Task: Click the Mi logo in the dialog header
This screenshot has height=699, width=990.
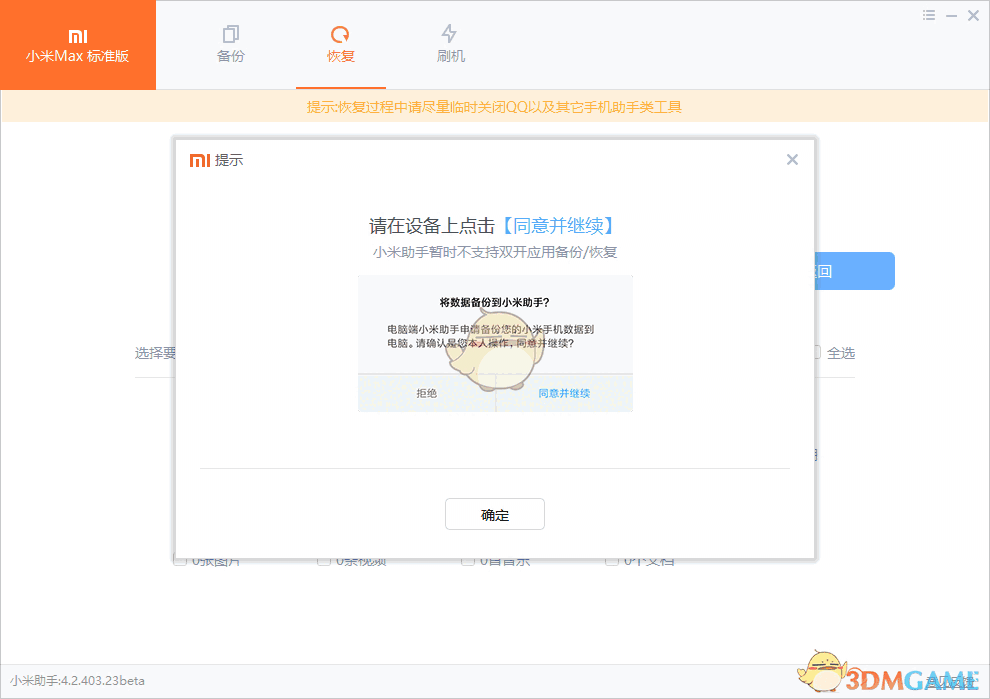Action: (198, 159)
